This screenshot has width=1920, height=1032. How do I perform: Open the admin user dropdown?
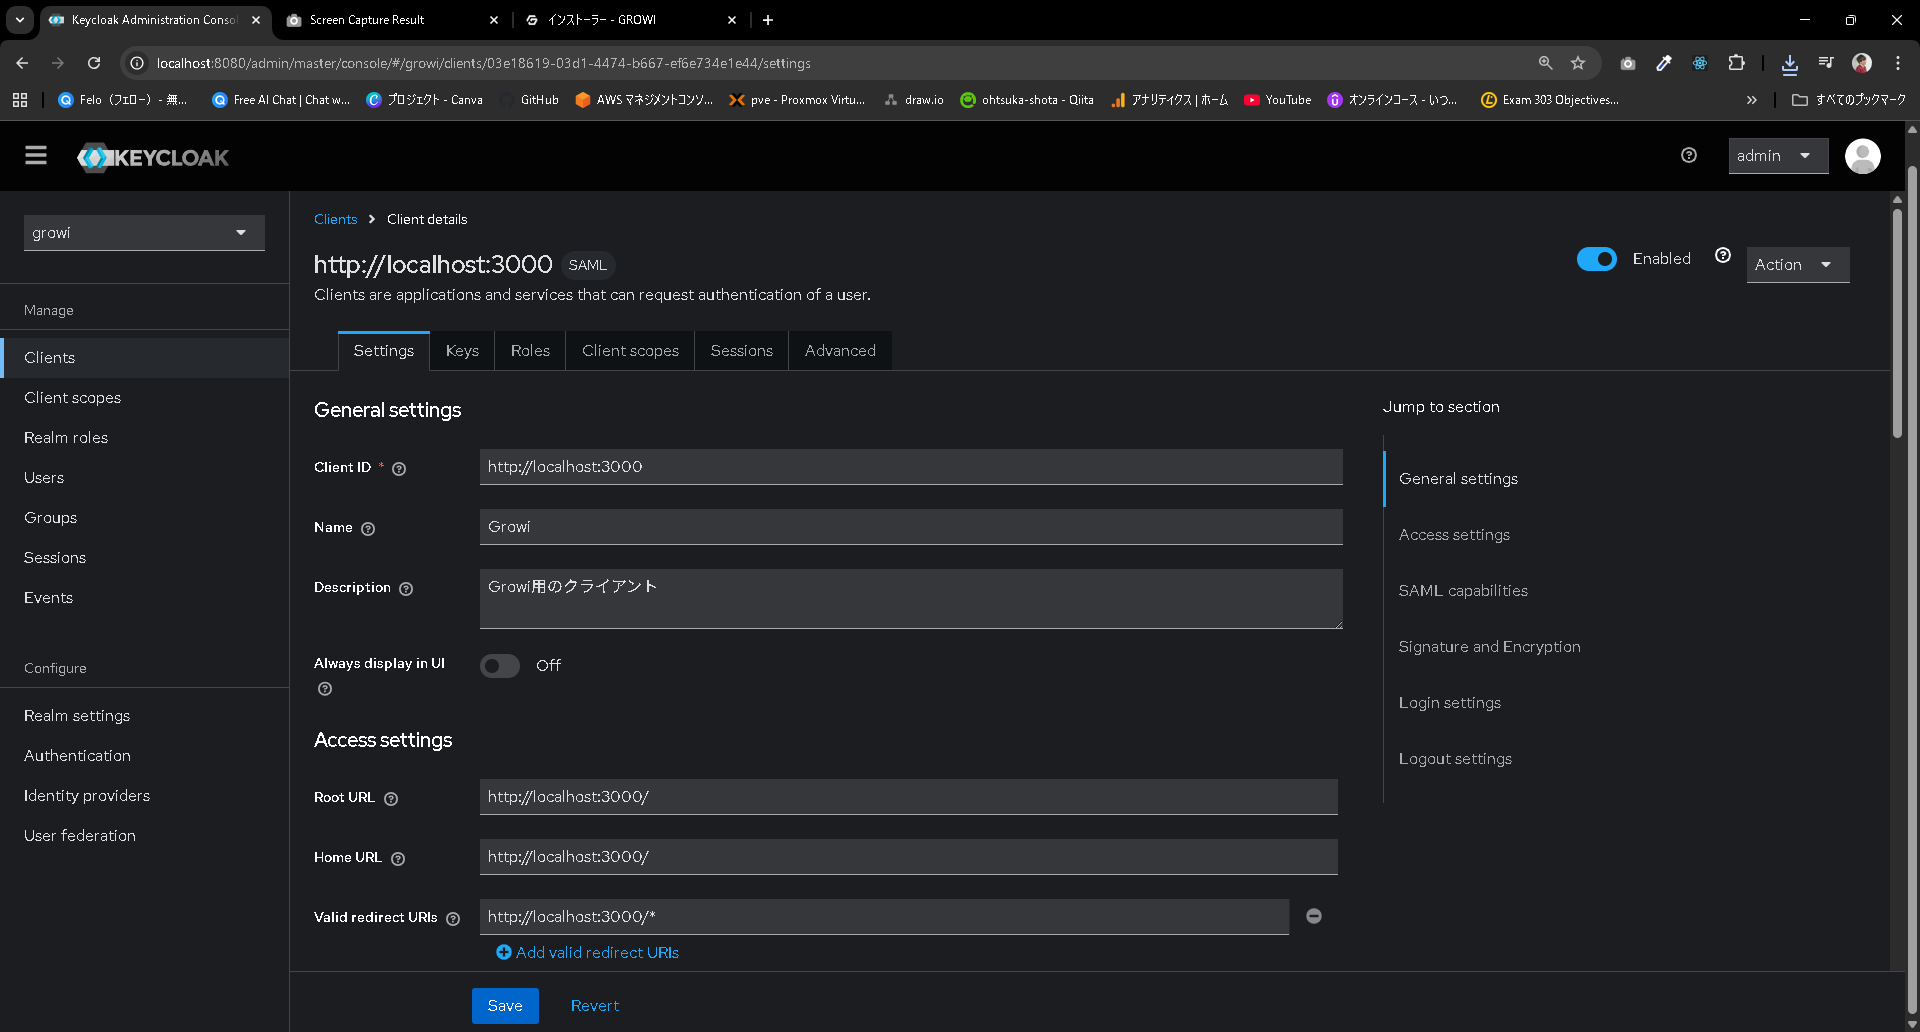[1778, 156]
